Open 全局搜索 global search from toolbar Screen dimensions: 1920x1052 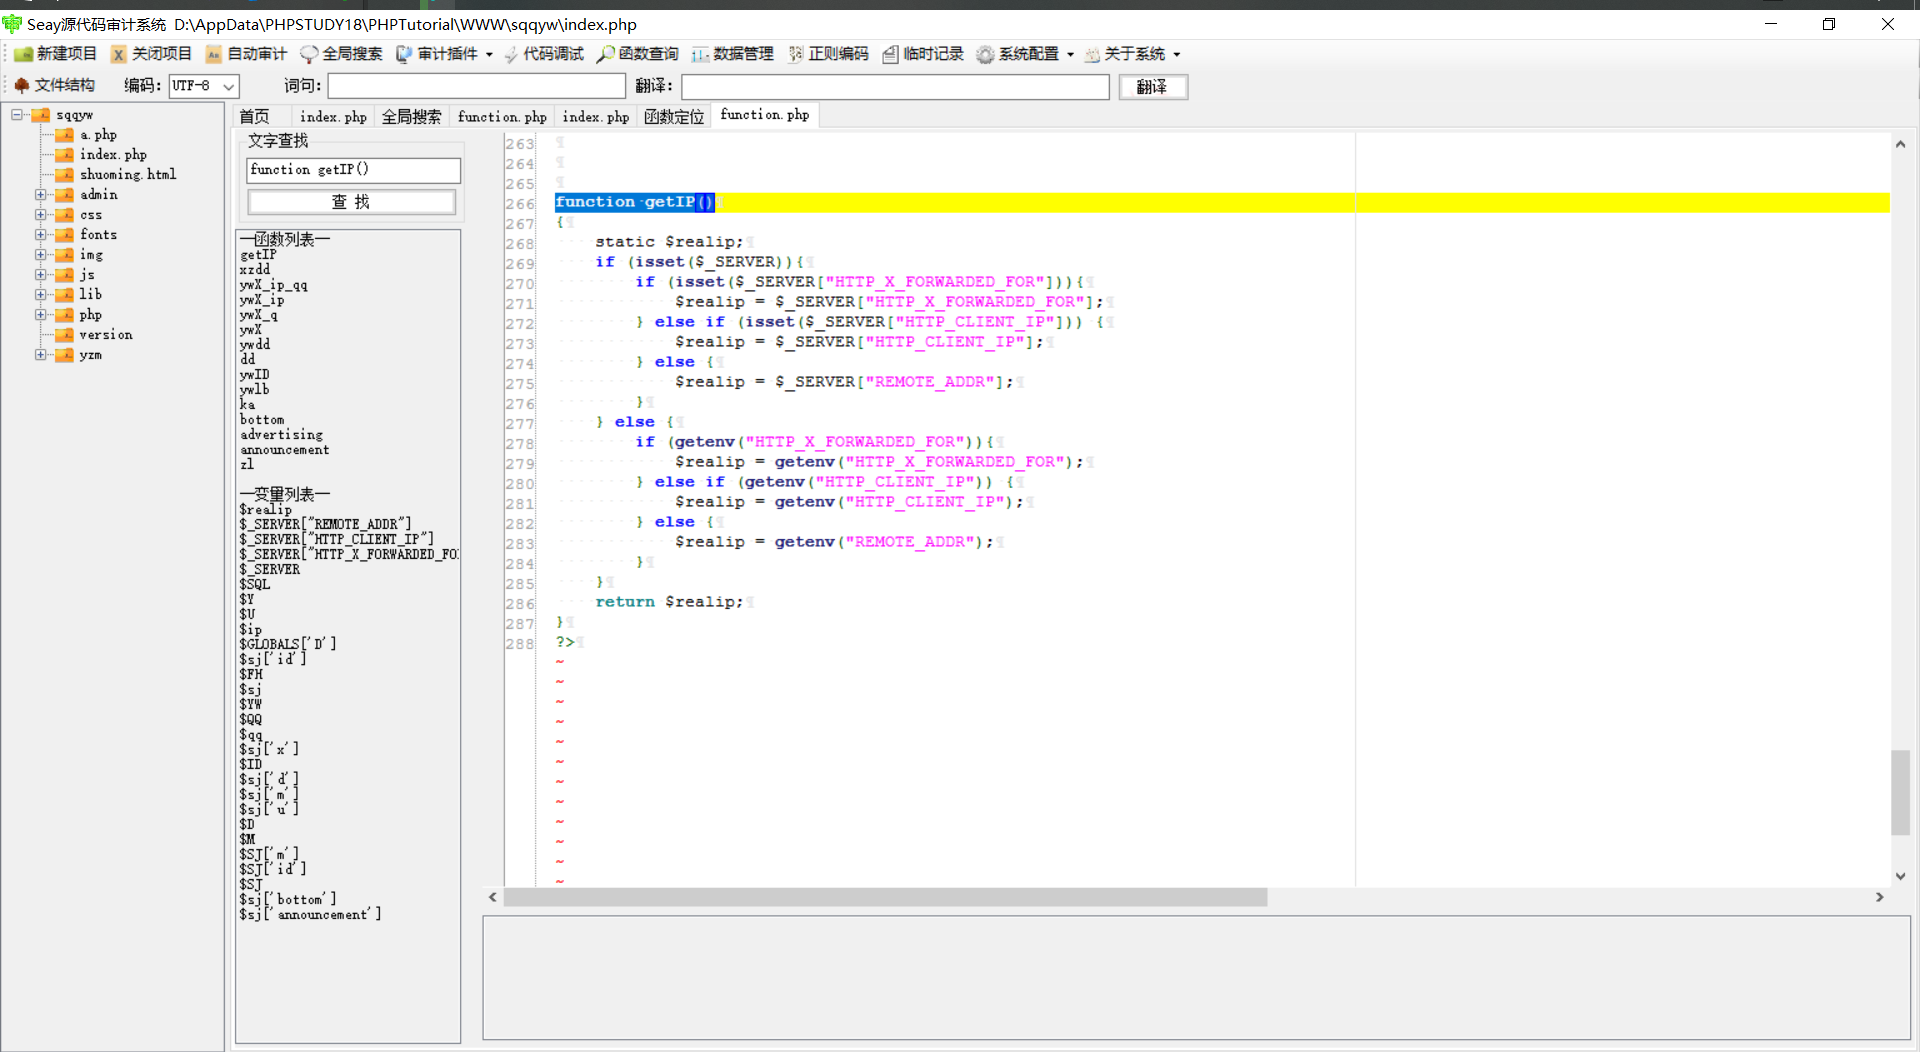click(341, 54)
